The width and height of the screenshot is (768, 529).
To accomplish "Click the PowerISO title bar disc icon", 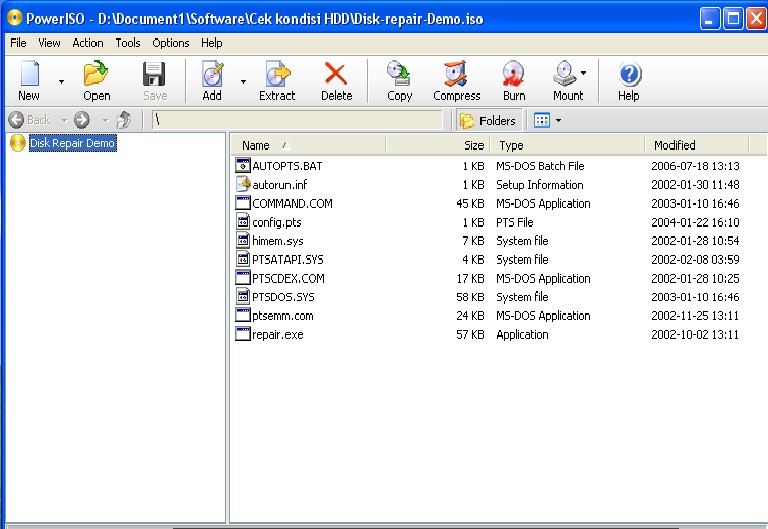I will click(x=15, y=18).
